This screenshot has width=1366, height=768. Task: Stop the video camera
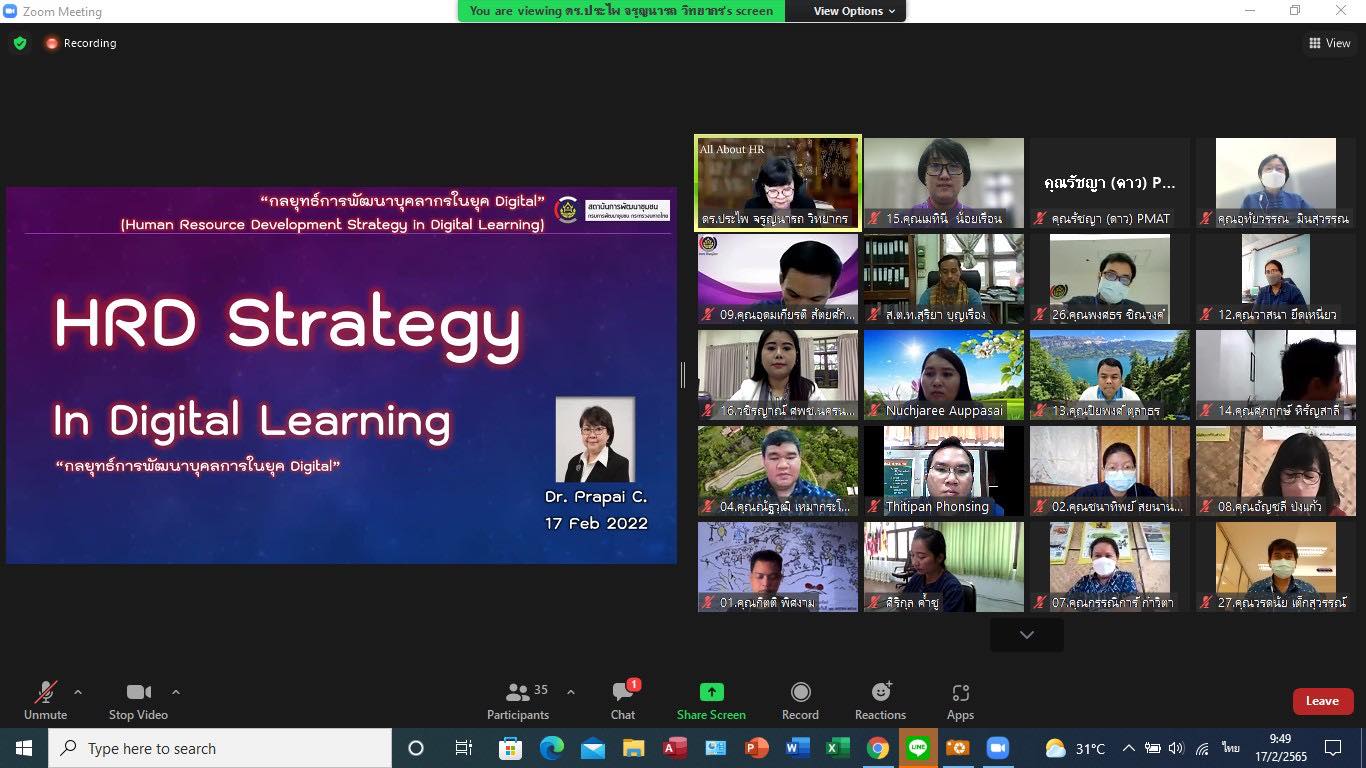pyautogui.click(x=138, y=700)
